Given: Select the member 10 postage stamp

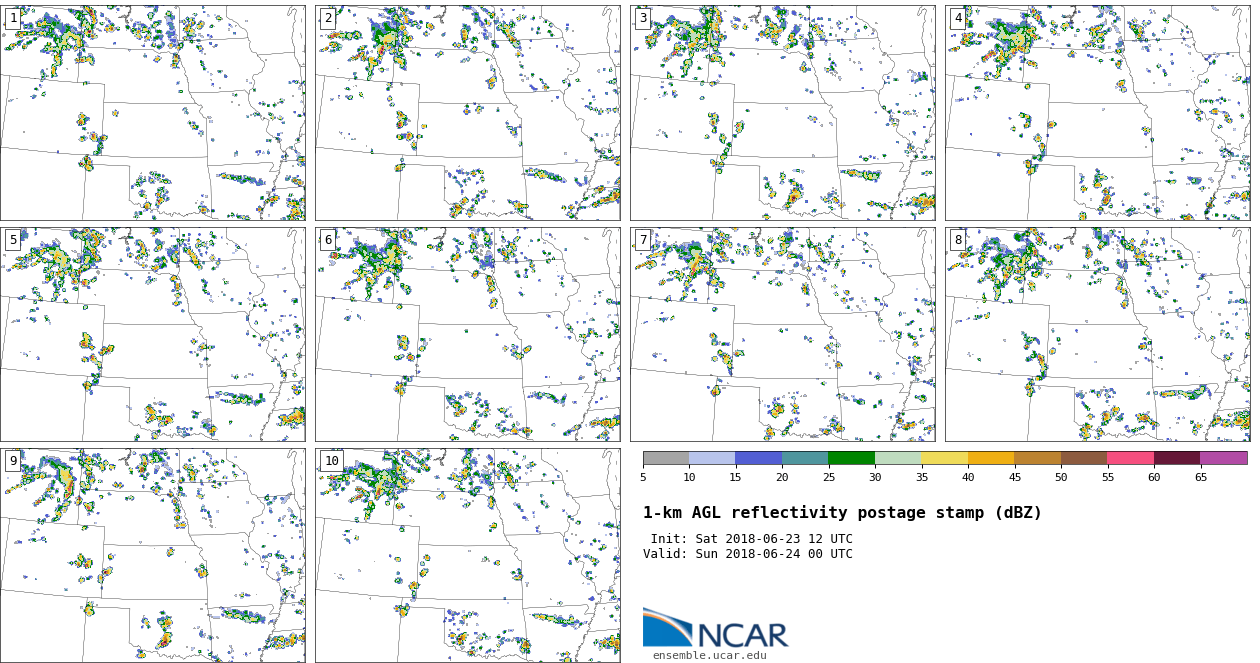Looking at the screenshot, I should [467, 555].
